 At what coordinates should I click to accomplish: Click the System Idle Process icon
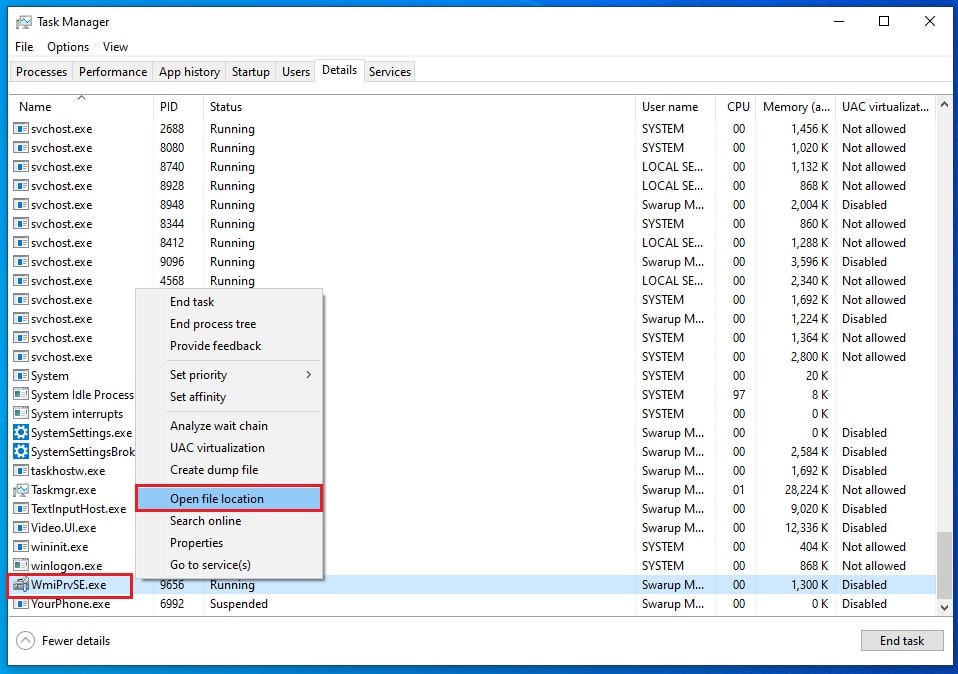[x=21, y=394]
